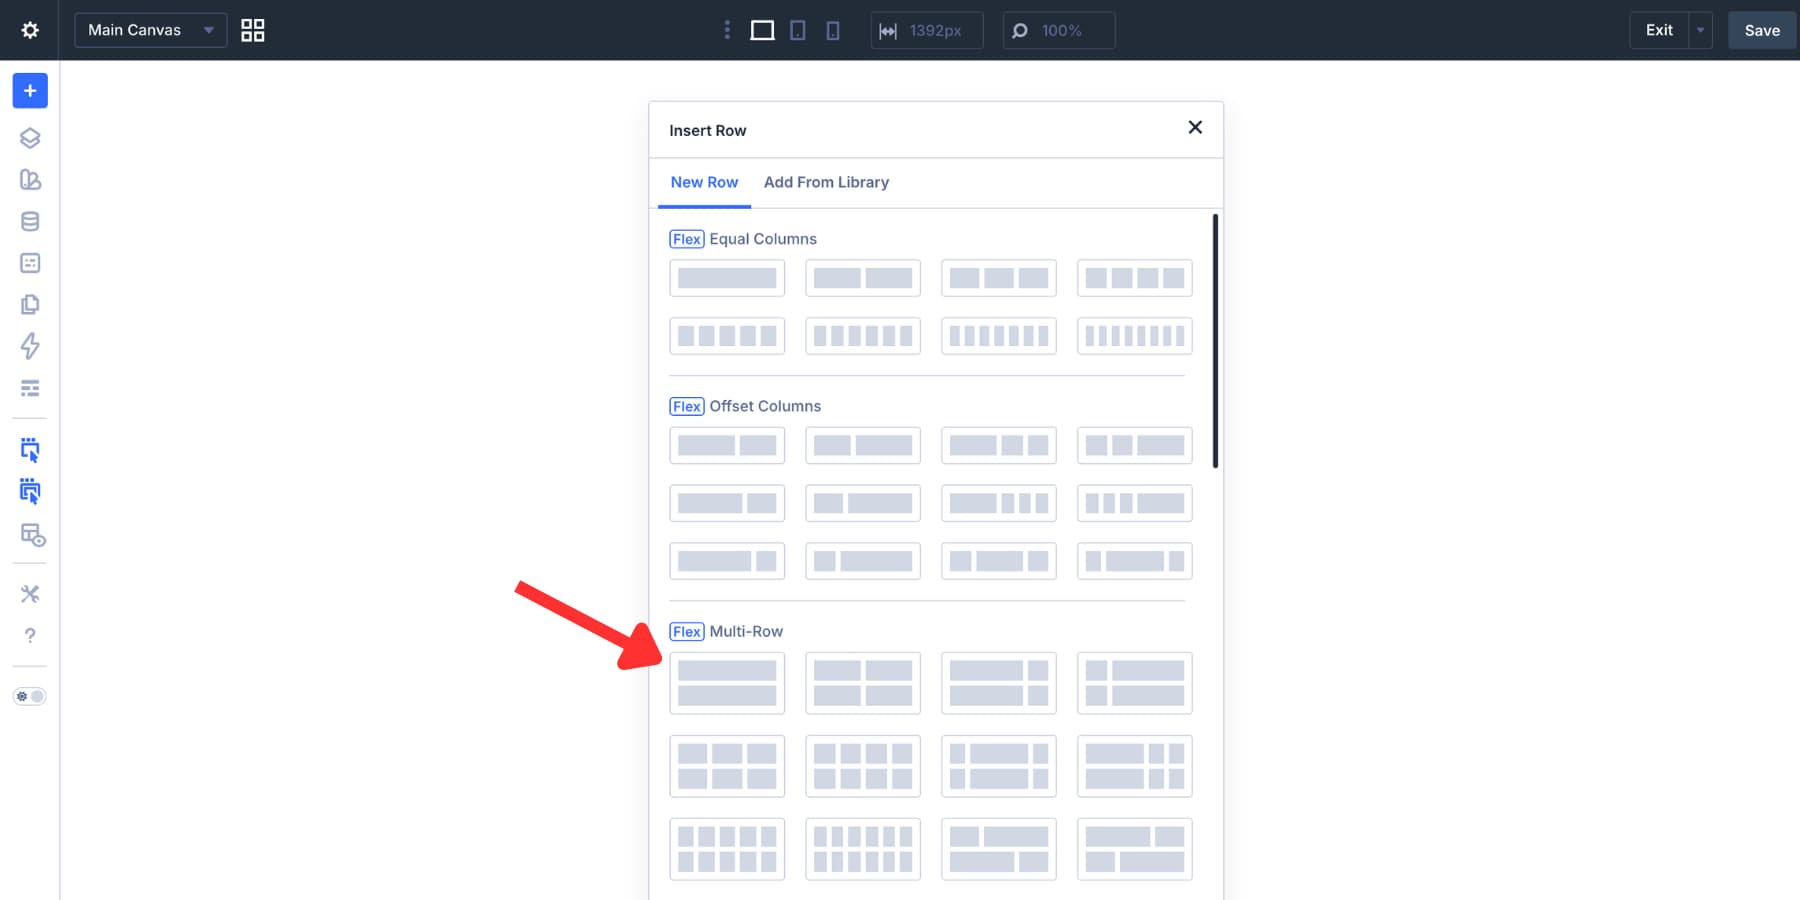Open the form panel icon in the sidebar
The height and width of the screenshot is (900, 1800).
coord(30,263)
